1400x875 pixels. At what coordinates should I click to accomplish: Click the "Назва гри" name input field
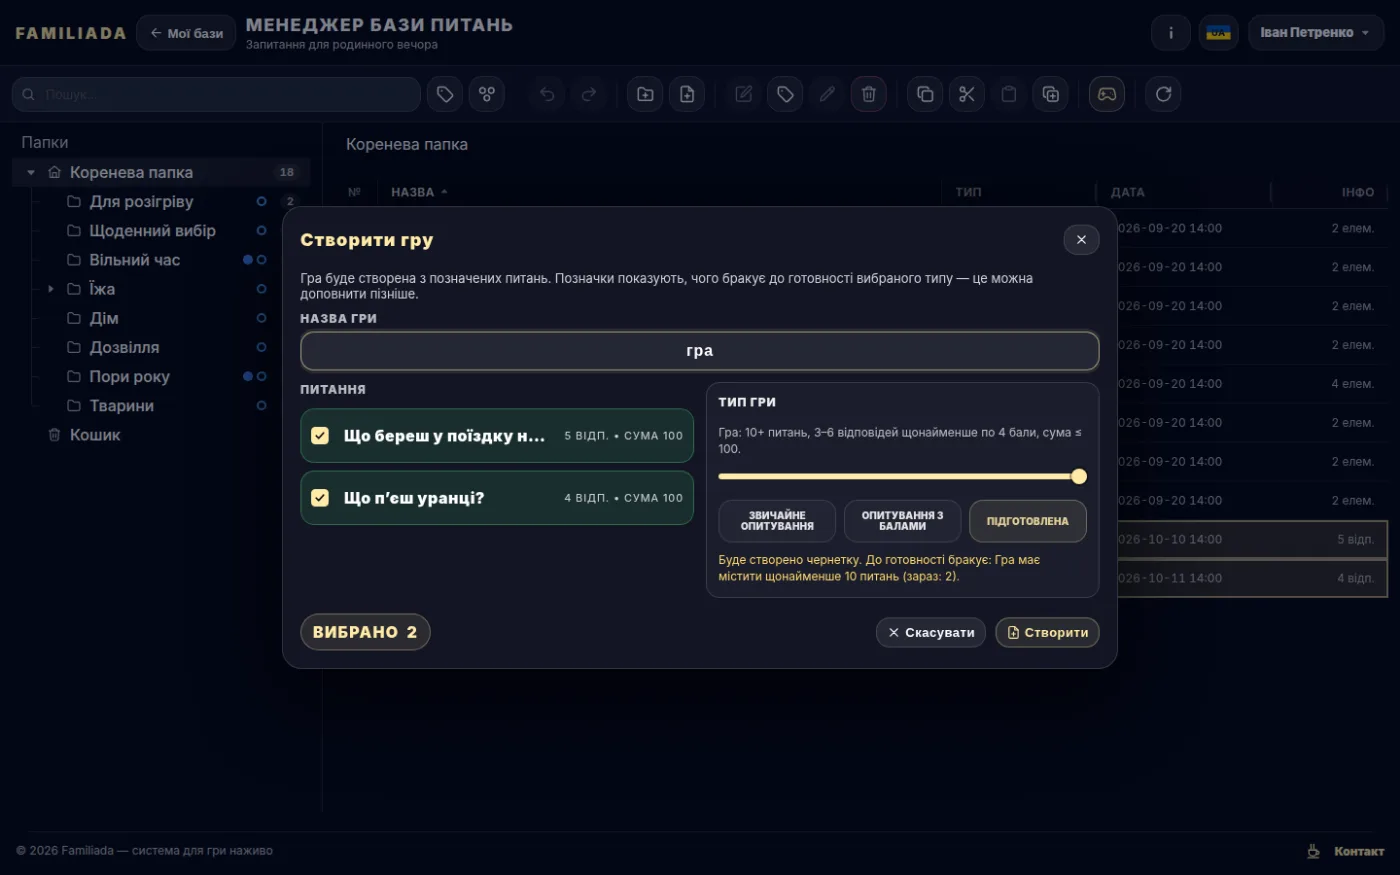pos(700,351)
